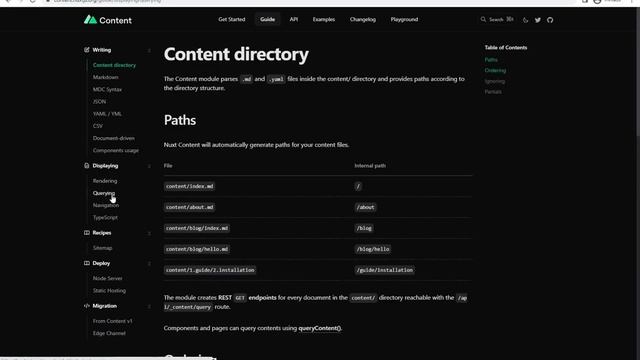Jump to Partials in table of contents

coord(493,91)
